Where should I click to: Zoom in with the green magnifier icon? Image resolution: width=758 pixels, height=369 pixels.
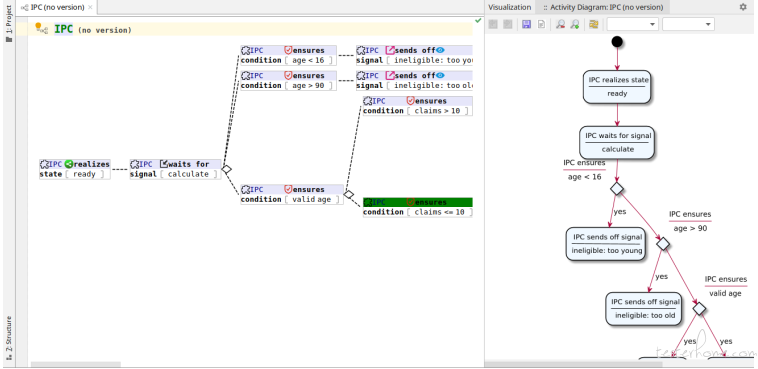point(575,24)
